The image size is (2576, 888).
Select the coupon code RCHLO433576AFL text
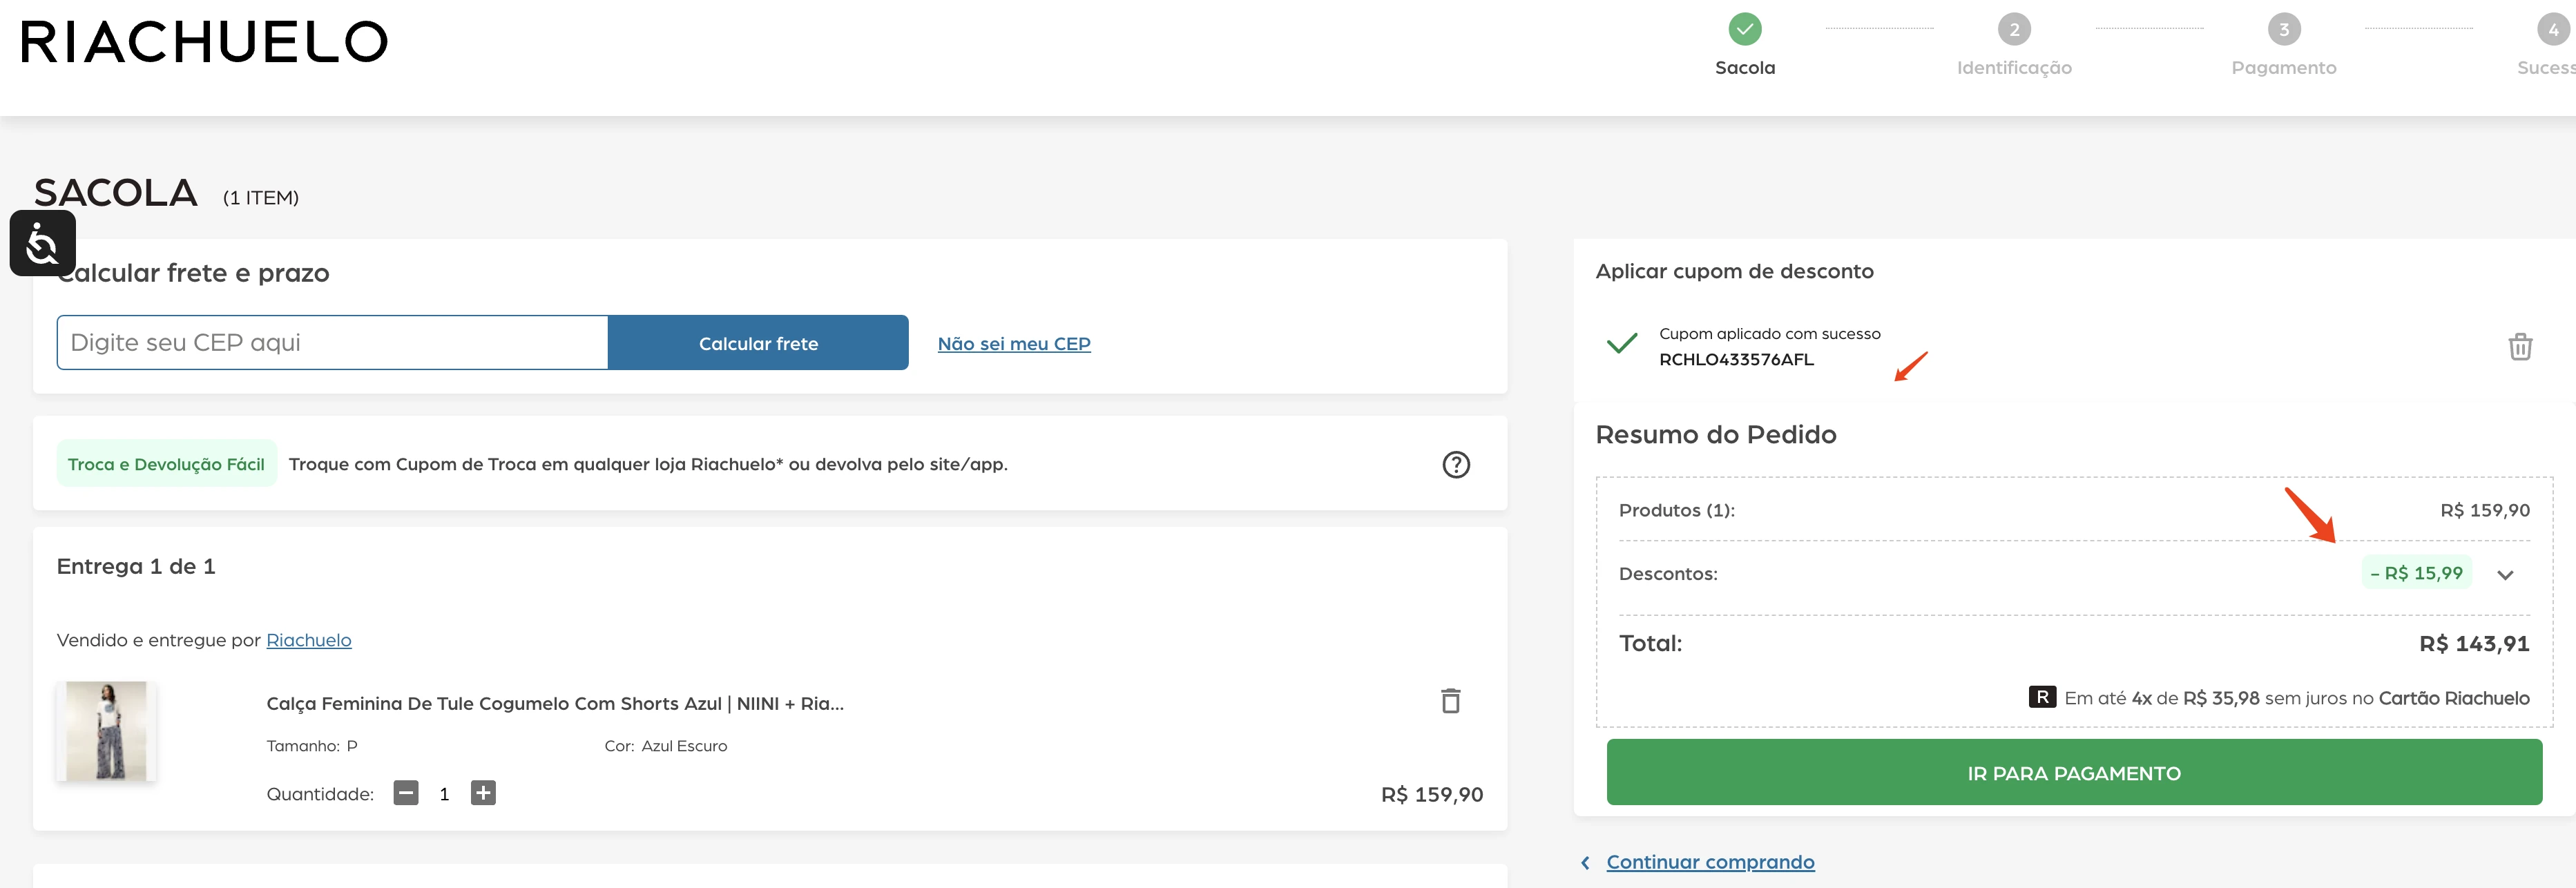[x=1736, y=359]
